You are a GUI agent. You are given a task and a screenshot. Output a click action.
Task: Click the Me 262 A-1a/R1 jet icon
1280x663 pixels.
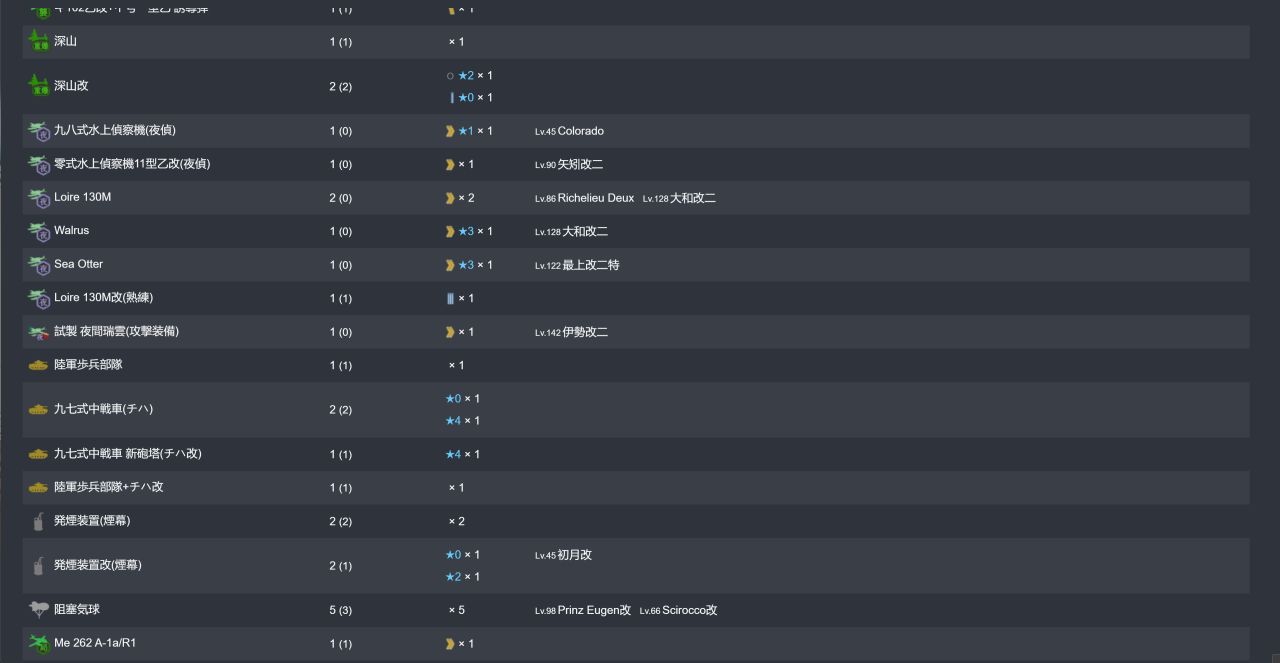click(x=38, y=643)
